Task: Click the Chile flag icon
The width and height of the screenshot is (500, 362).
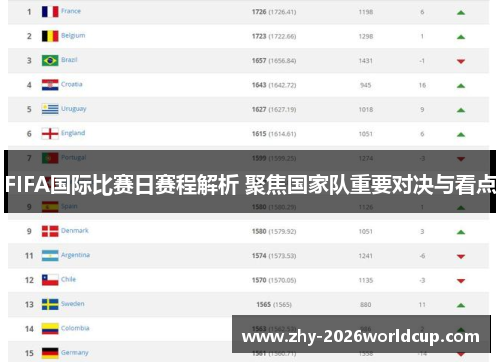Action: tap(50, 280)
